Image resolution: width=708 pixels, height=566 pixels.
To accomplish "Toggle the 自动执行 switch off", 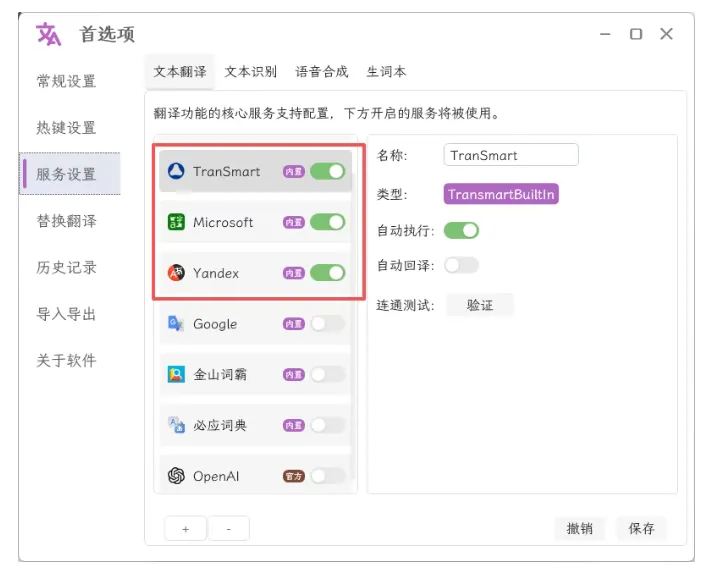I will [x=461, y=231].
